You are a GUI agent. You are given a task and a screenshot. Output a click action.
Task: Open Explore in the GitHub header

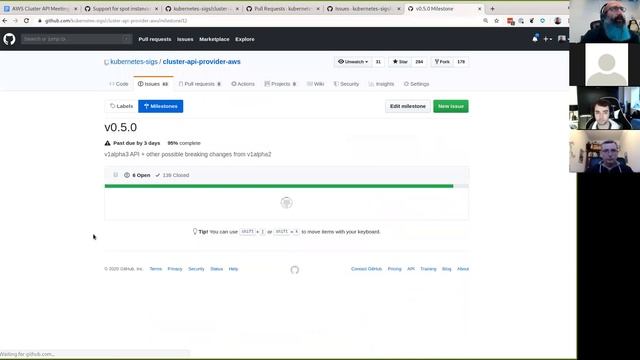245,39
